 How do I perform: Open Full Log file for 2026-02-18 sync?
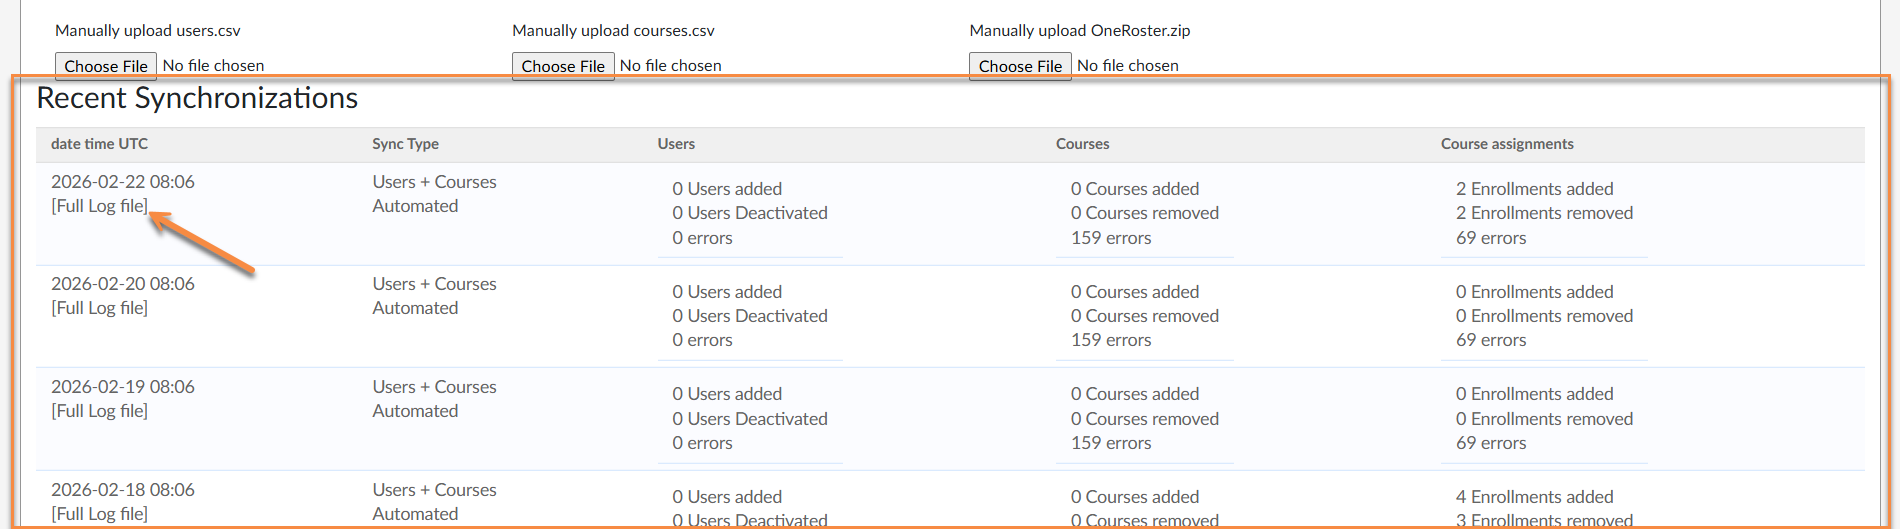pos(99,514)
